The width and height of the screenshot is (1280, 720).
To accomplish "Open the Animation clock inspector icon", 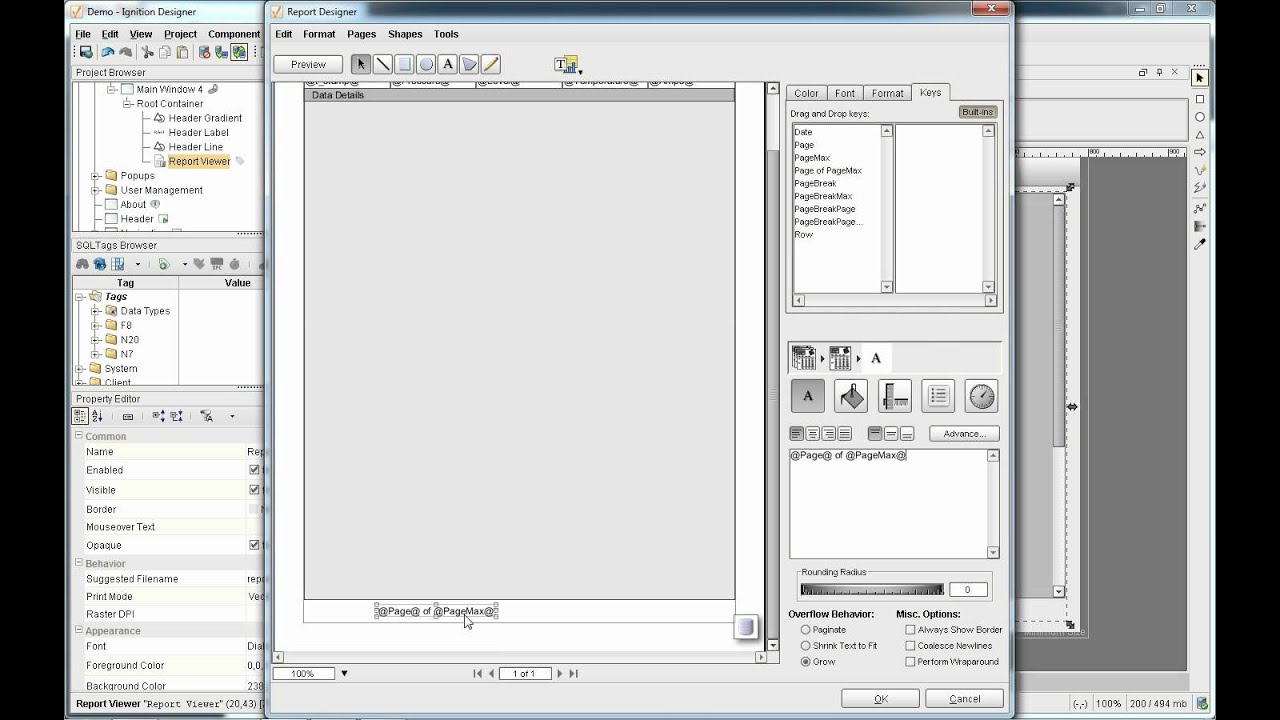I will 981,396.
